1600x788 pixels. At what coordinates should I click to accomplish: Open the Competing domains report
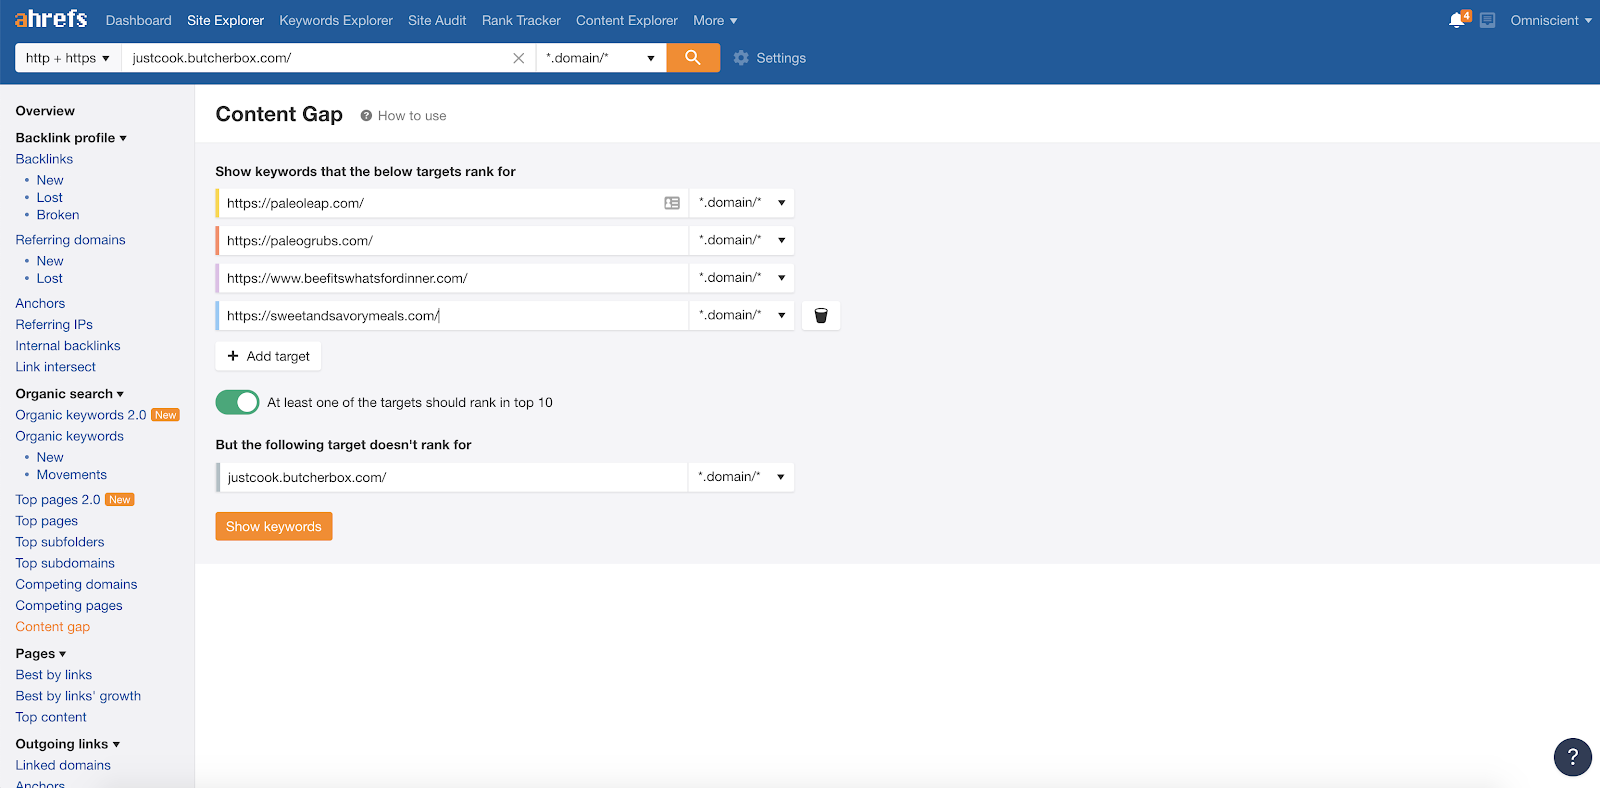[x=76, y=584]
